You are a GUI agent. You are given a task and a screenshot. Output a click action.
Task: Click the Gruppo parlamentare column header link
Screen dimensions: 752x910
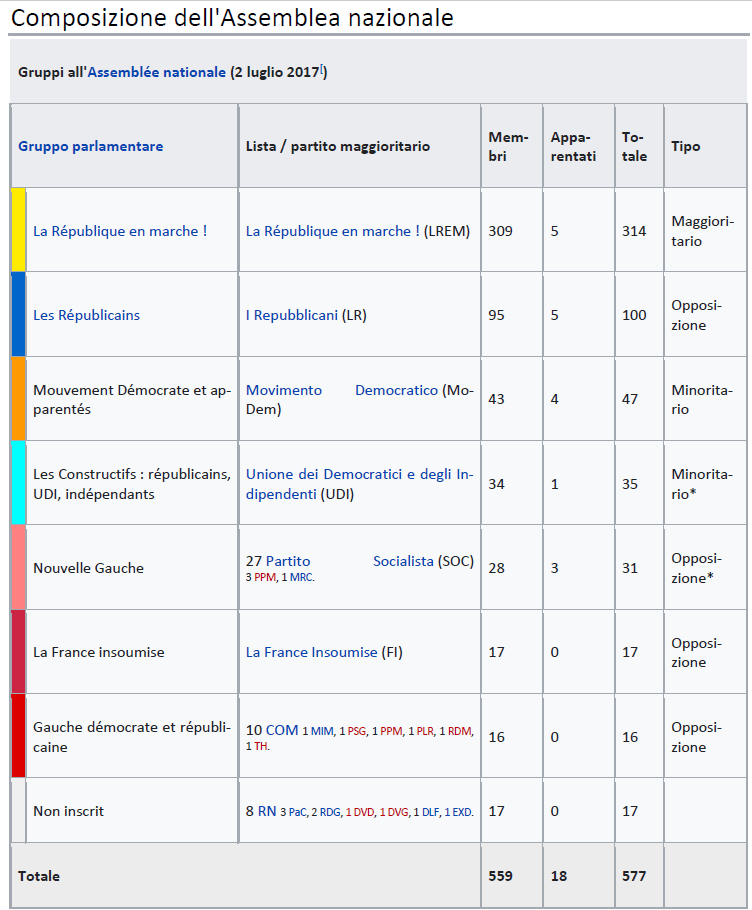(x=90, y=146)
